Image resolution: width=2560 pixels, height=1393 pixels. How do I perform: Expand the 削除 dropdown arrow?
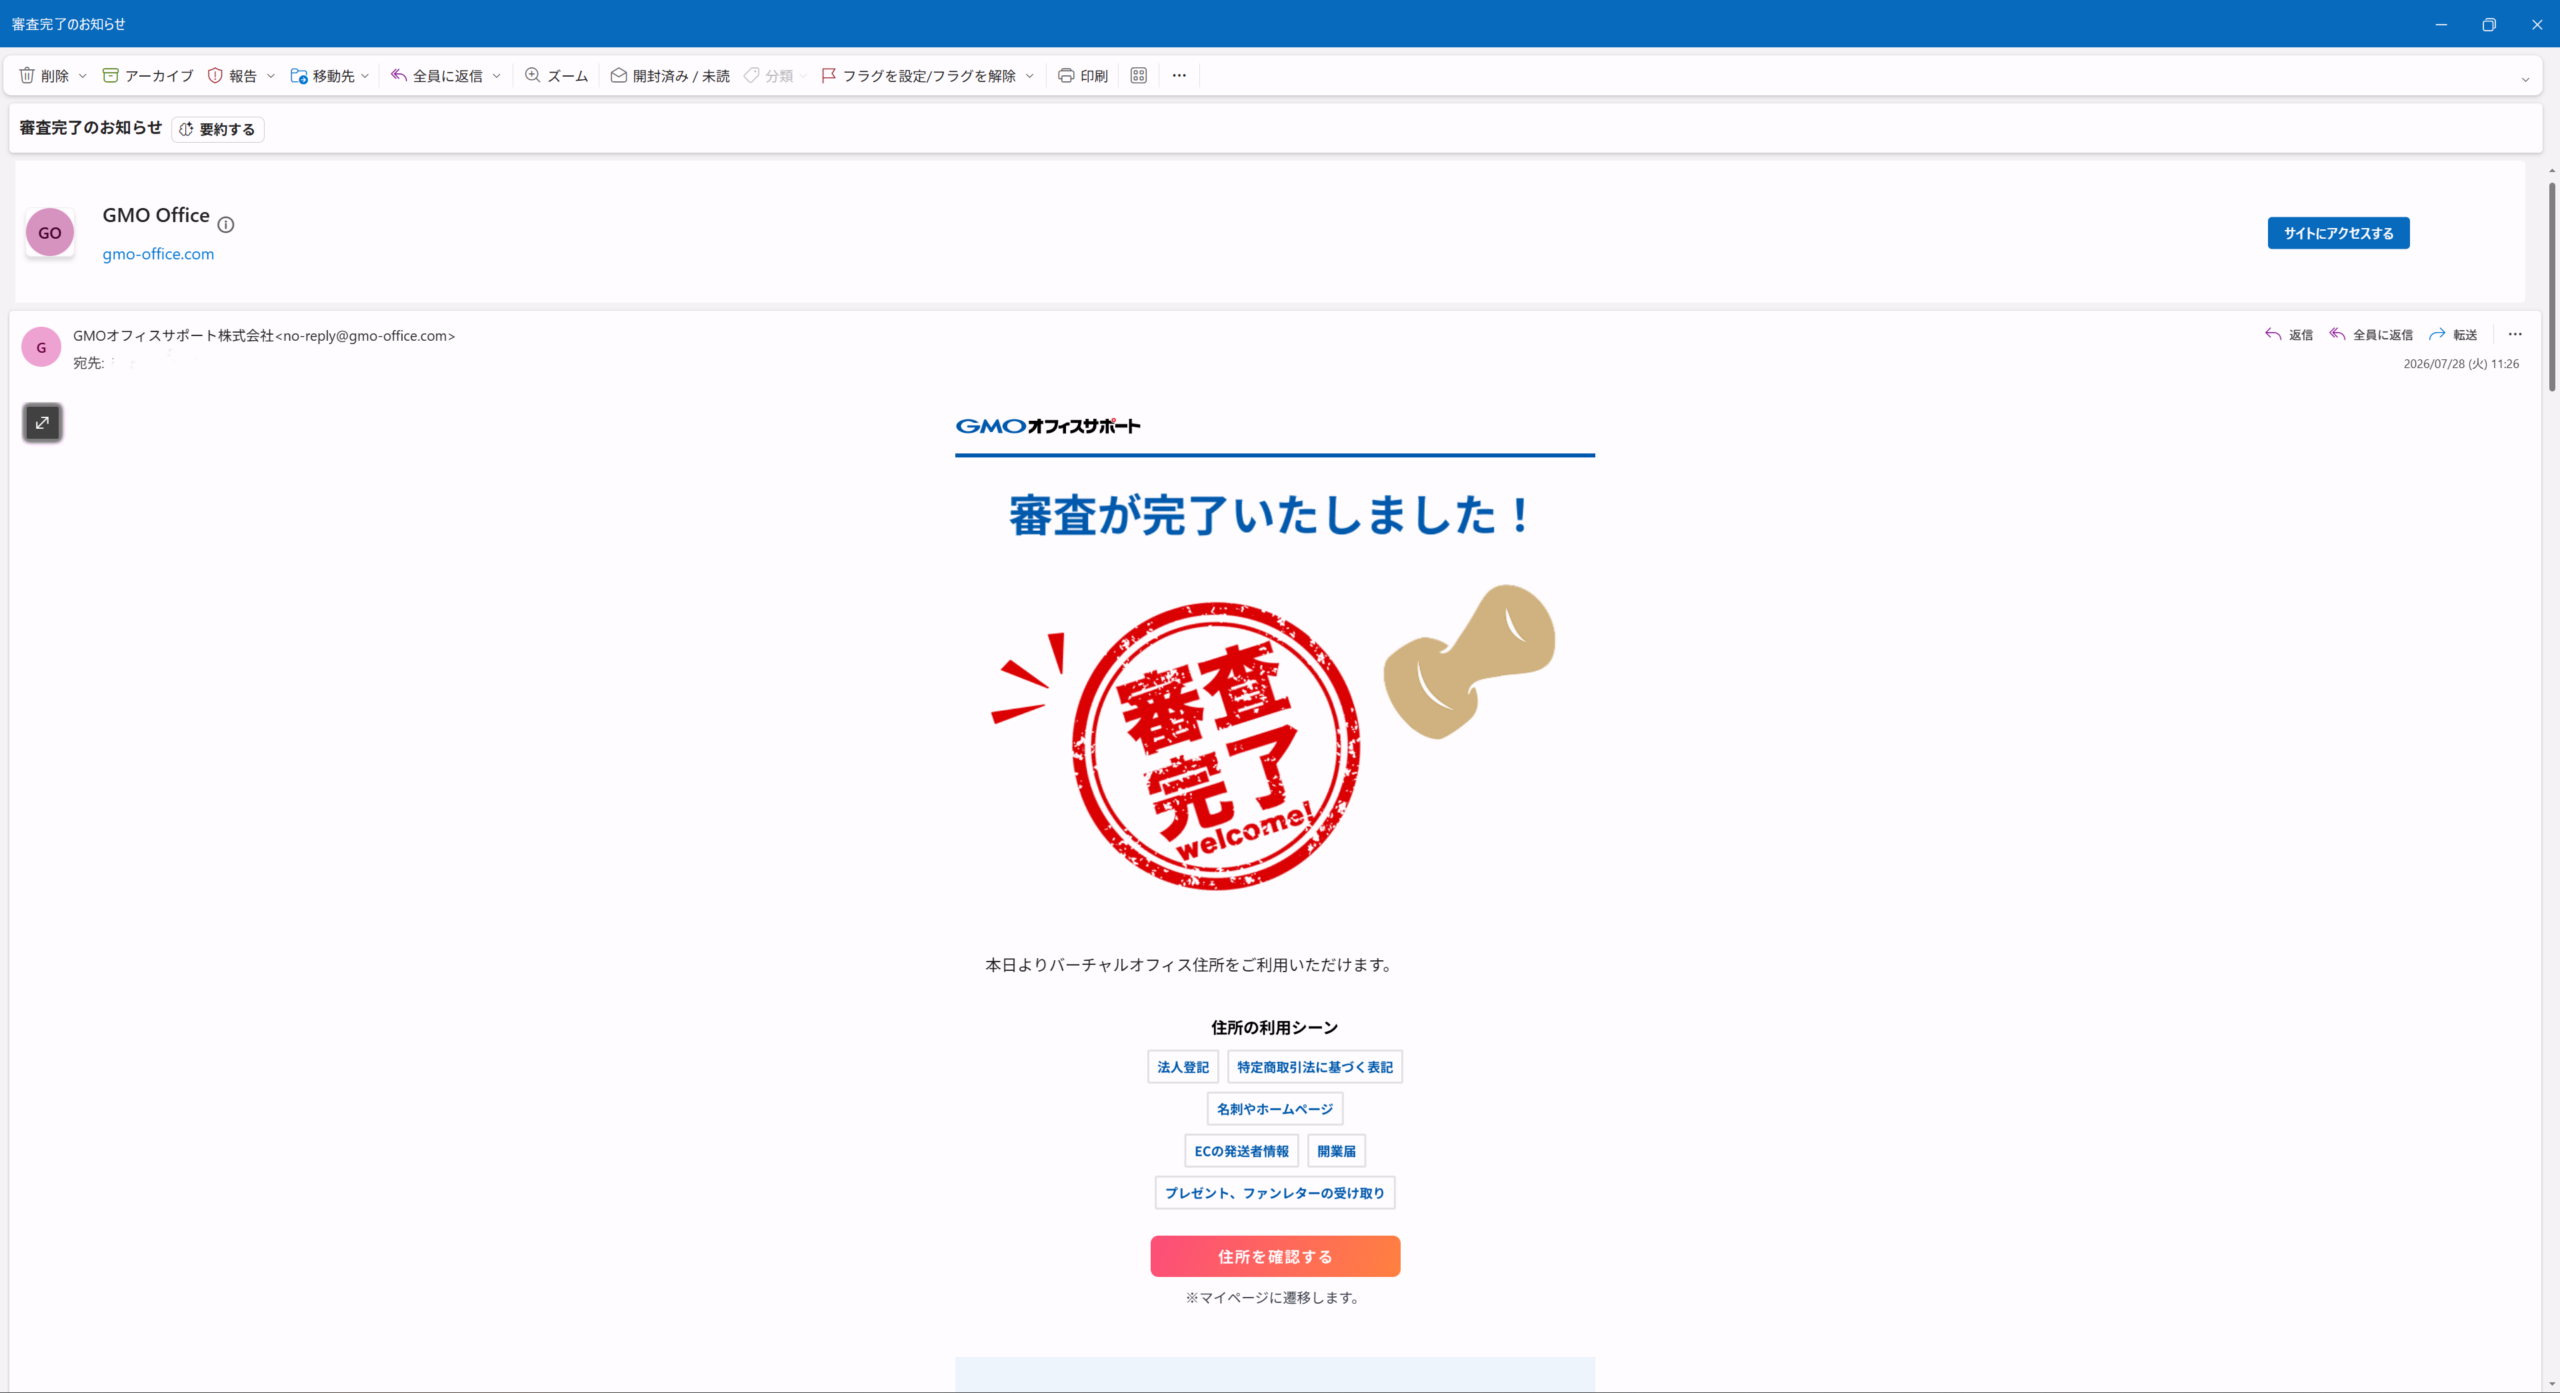click(x=83, y=76)
